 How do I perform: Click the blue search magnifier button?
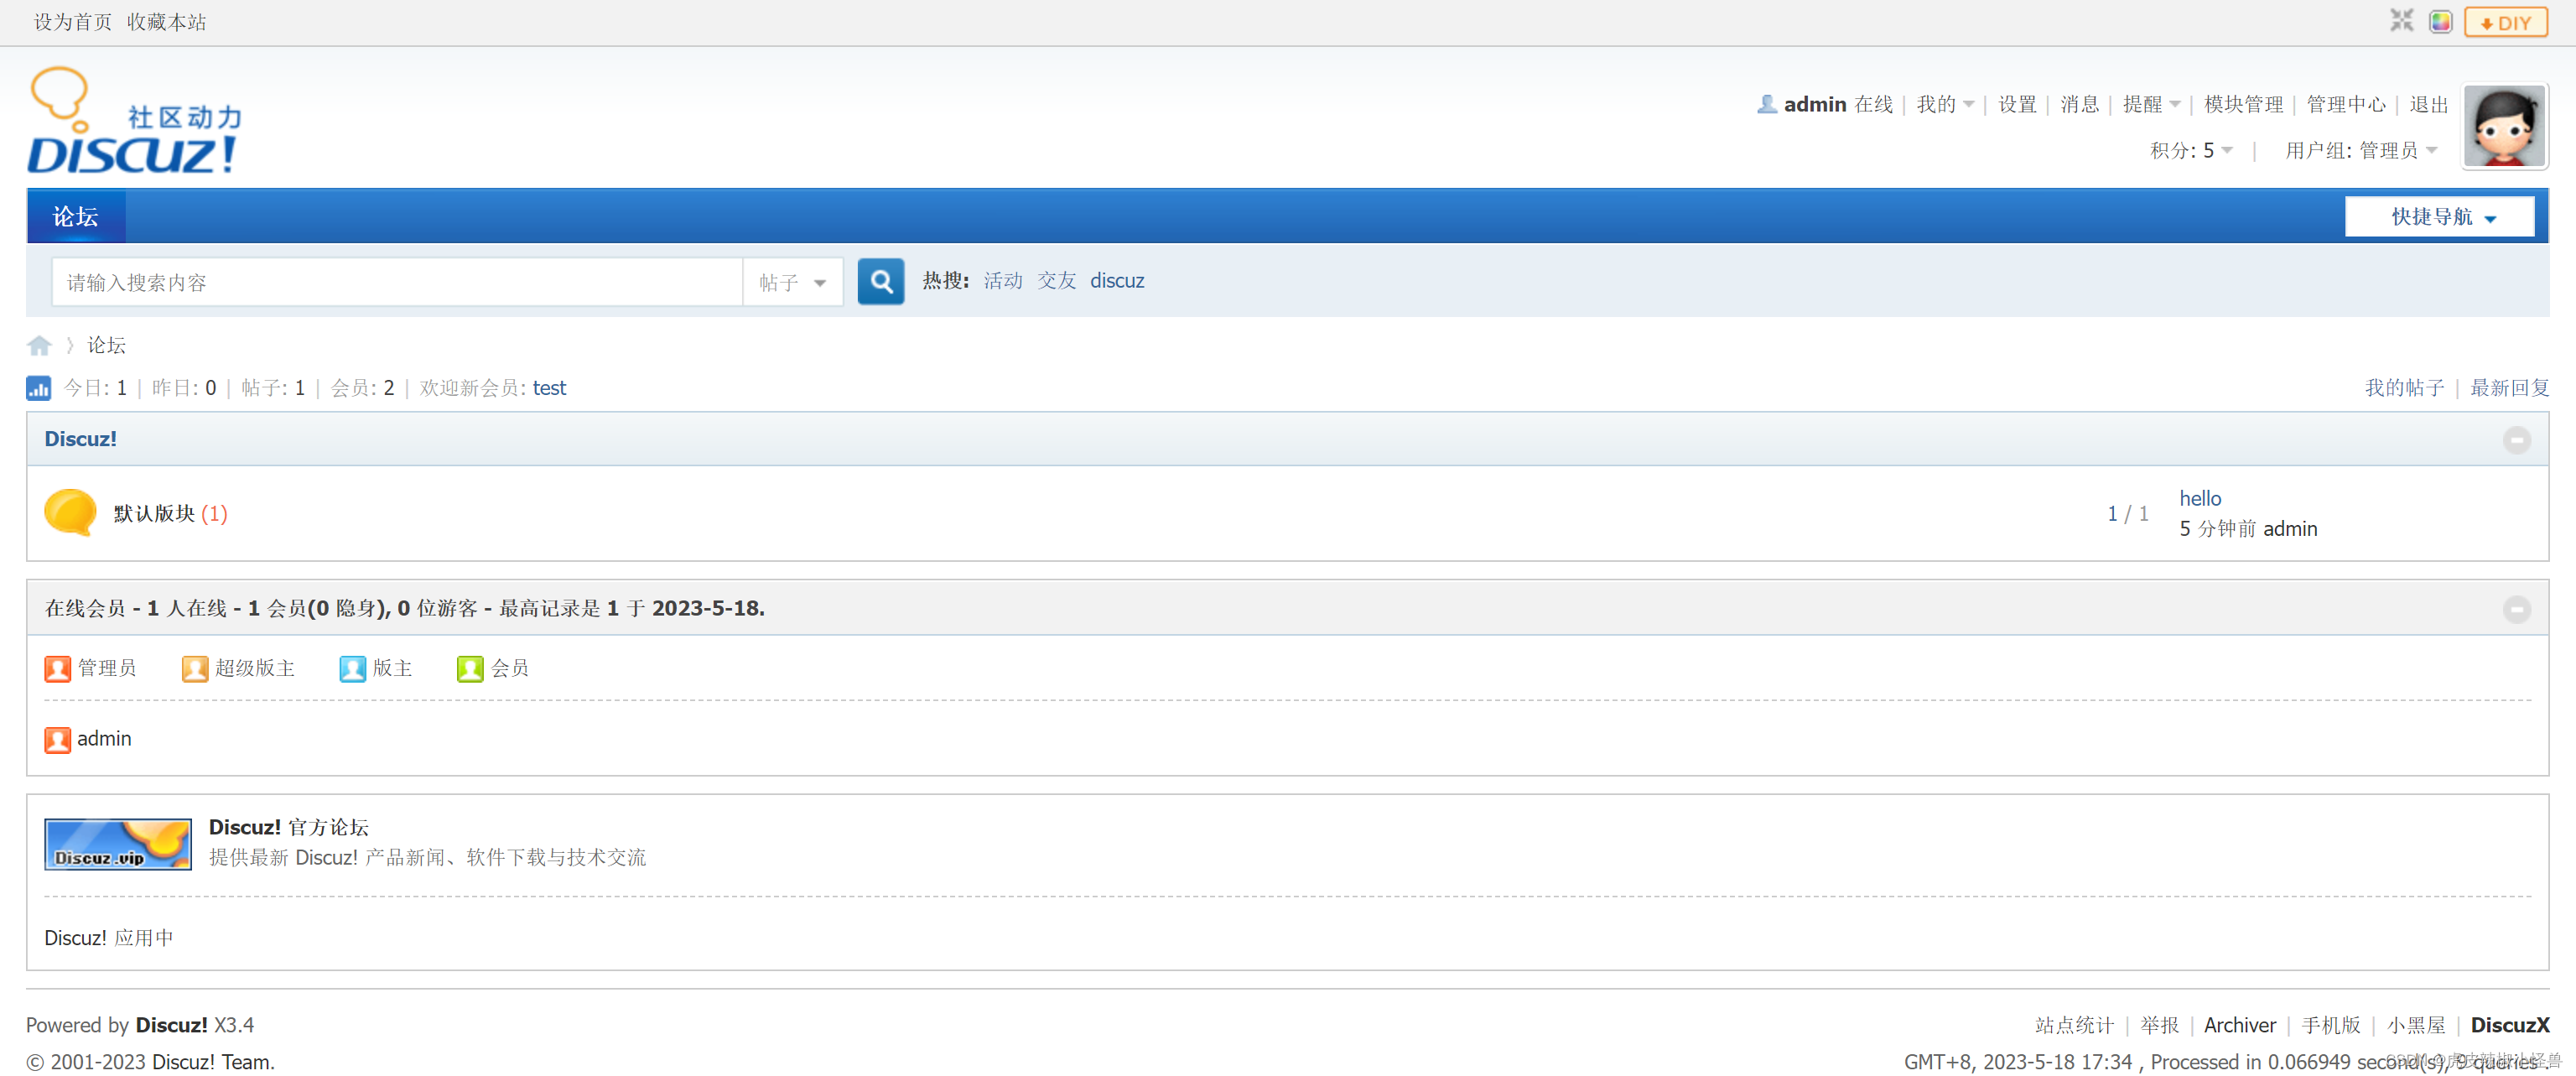pos(880,282)
